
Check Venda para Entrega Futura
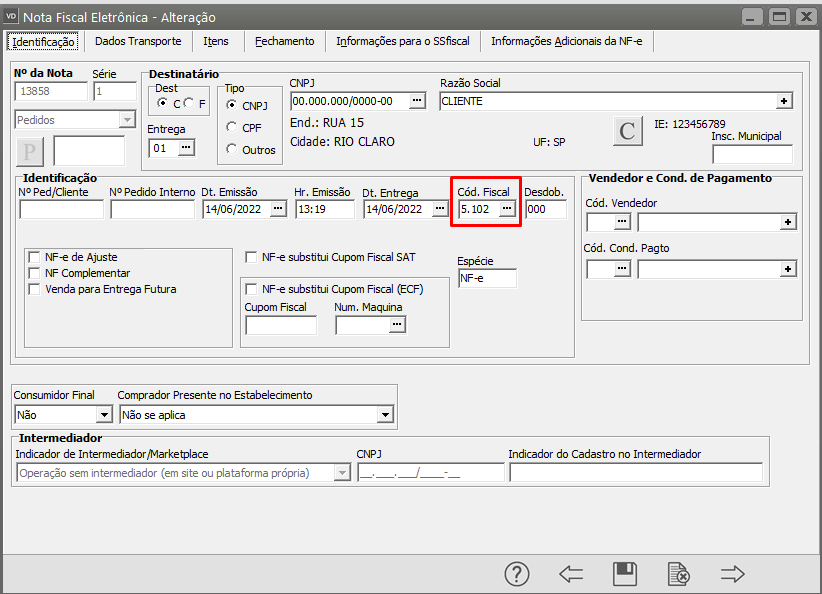[36, 289]
